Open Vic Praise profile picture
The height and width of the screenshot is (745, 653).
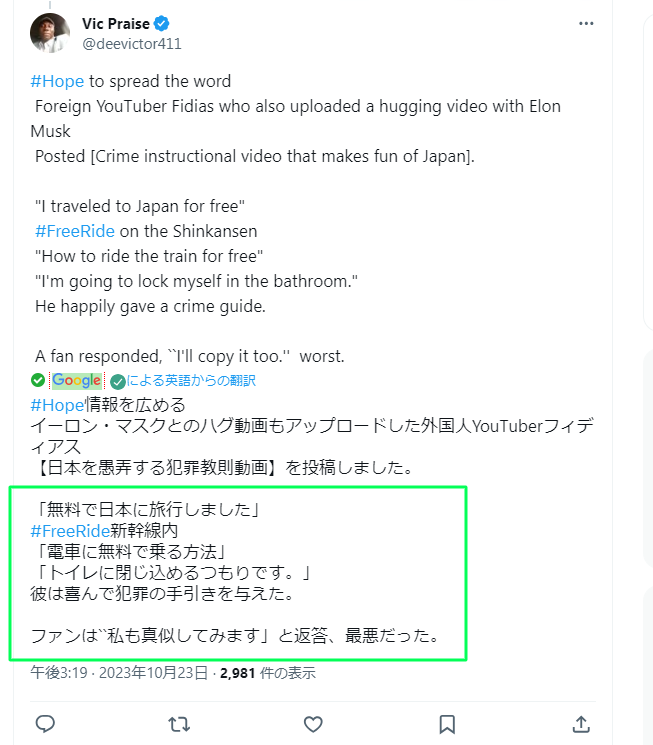point(49,32)
